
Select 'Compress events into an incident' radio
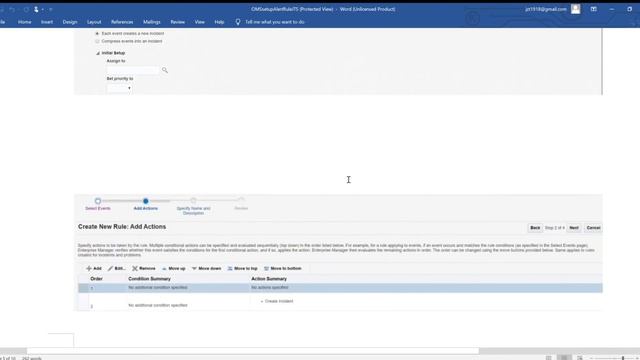97,41
